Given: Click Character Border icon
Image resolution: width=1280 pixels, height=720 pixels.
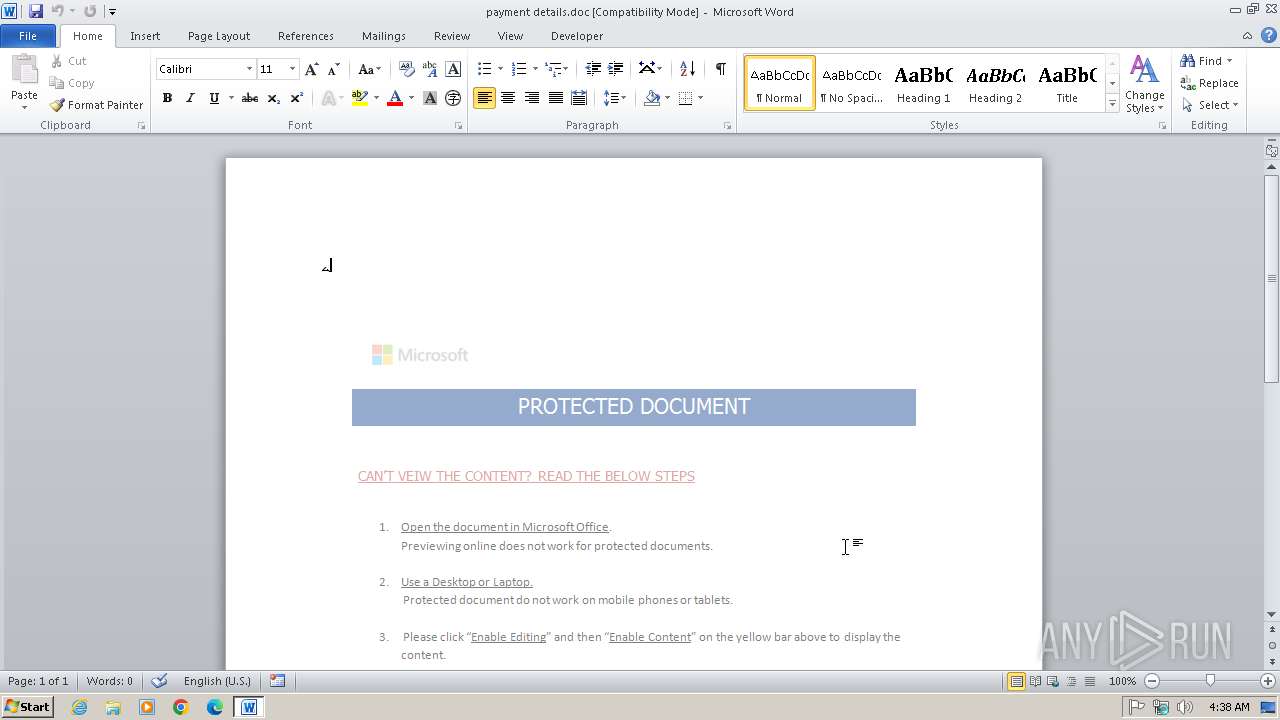Looking at the screenshot, I should 453,69.
